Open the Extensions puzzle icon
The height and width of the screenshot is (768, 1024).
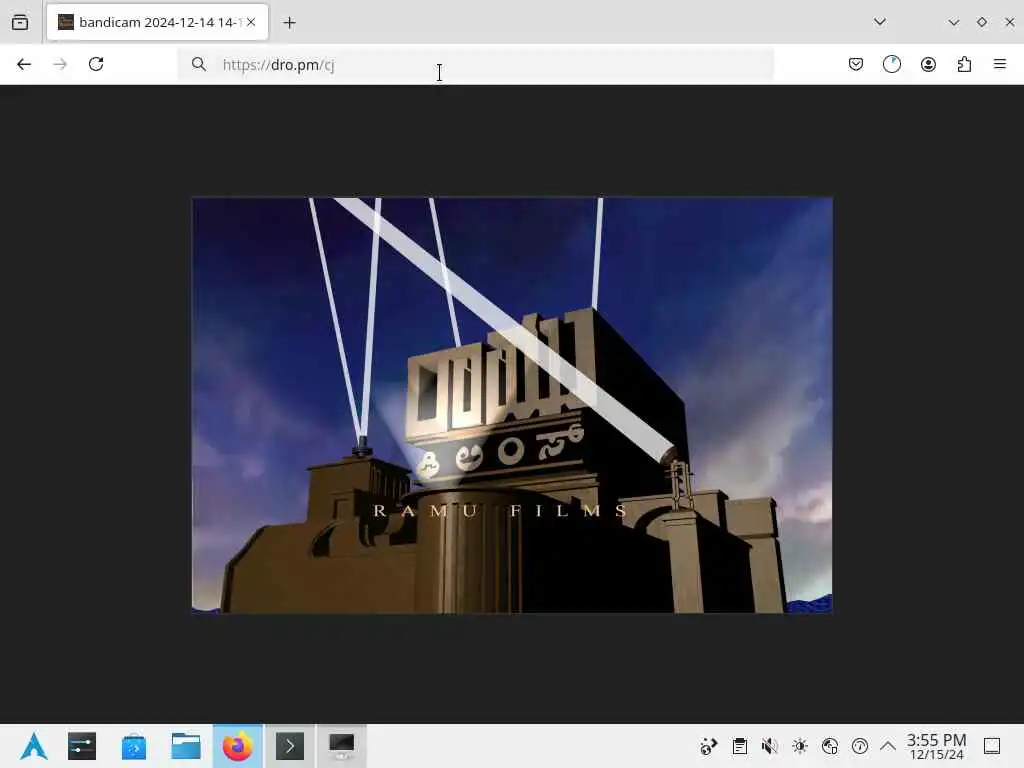(964, 64)
